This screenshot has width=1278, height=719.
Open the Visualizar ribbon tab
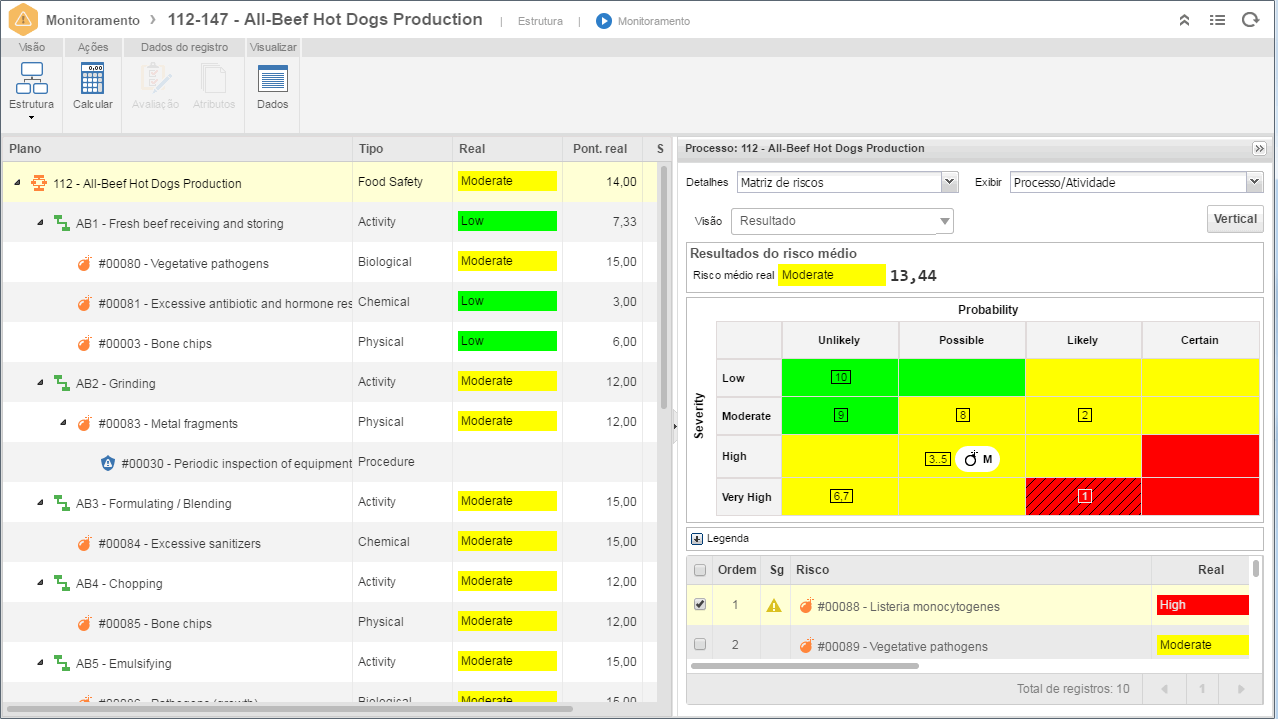[x=273, y=47]
